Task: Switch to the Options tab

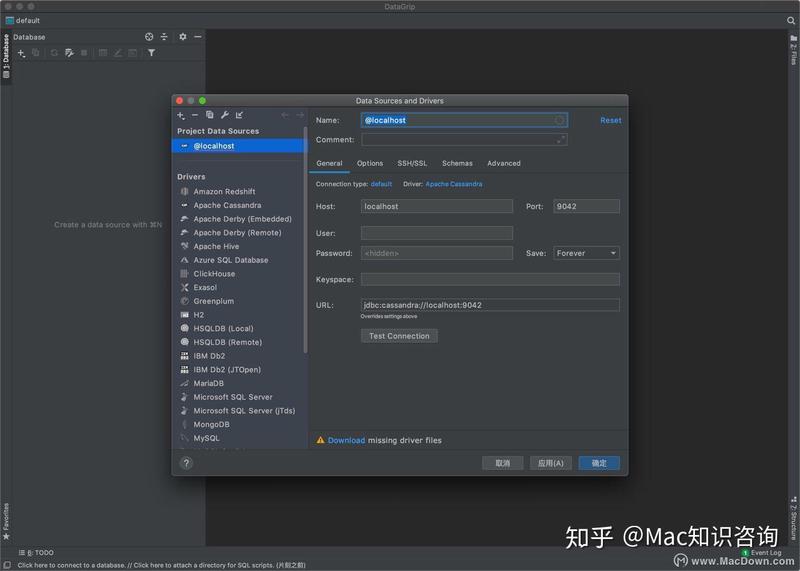Action: (x=370, y=163)
